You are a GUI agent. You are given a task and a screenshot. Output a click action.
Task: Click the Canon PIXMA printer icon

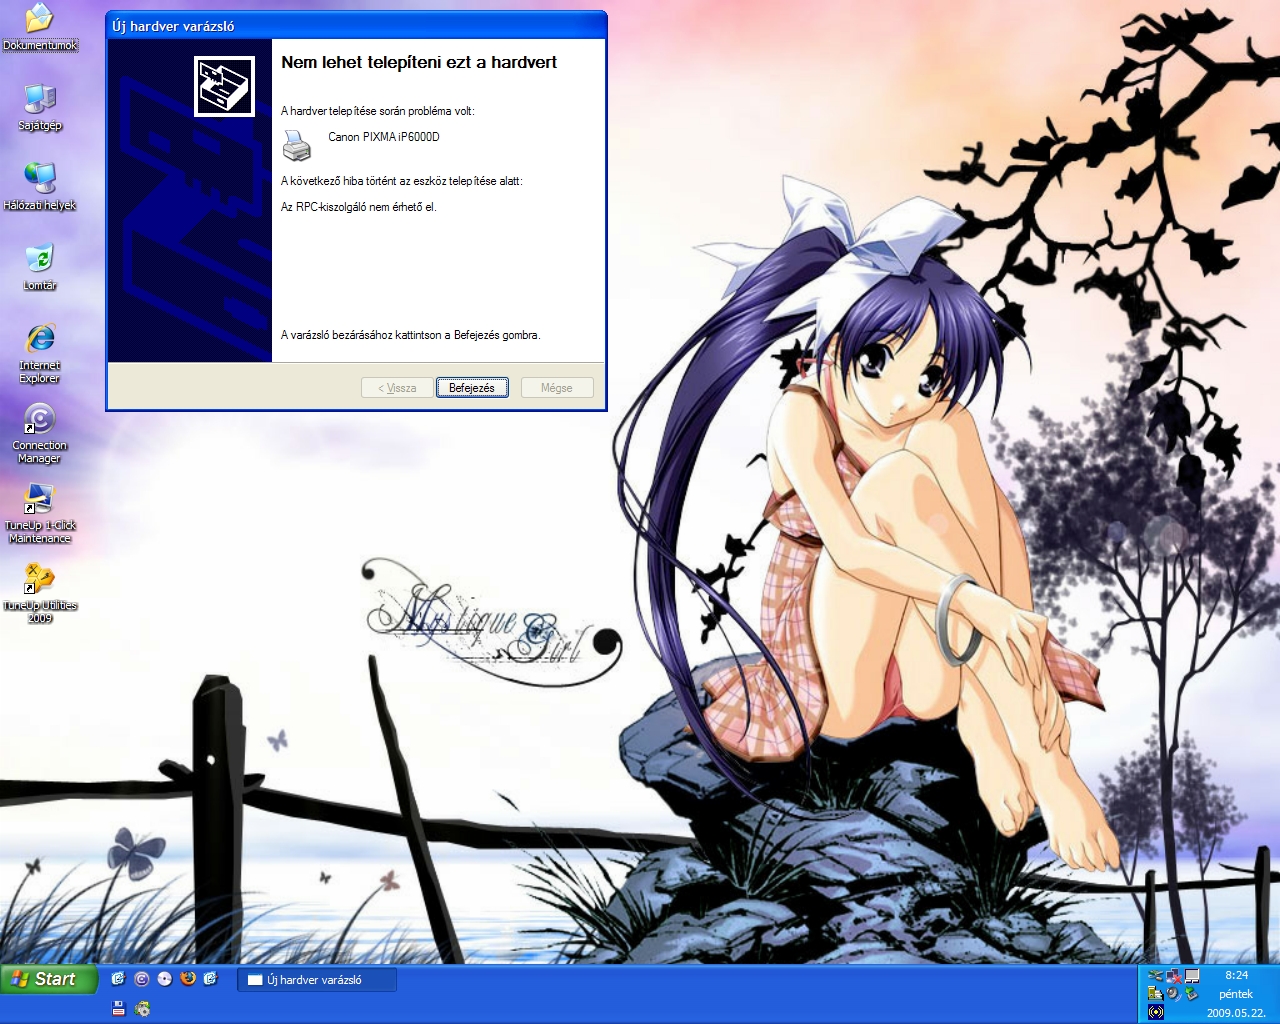[296, 146]
